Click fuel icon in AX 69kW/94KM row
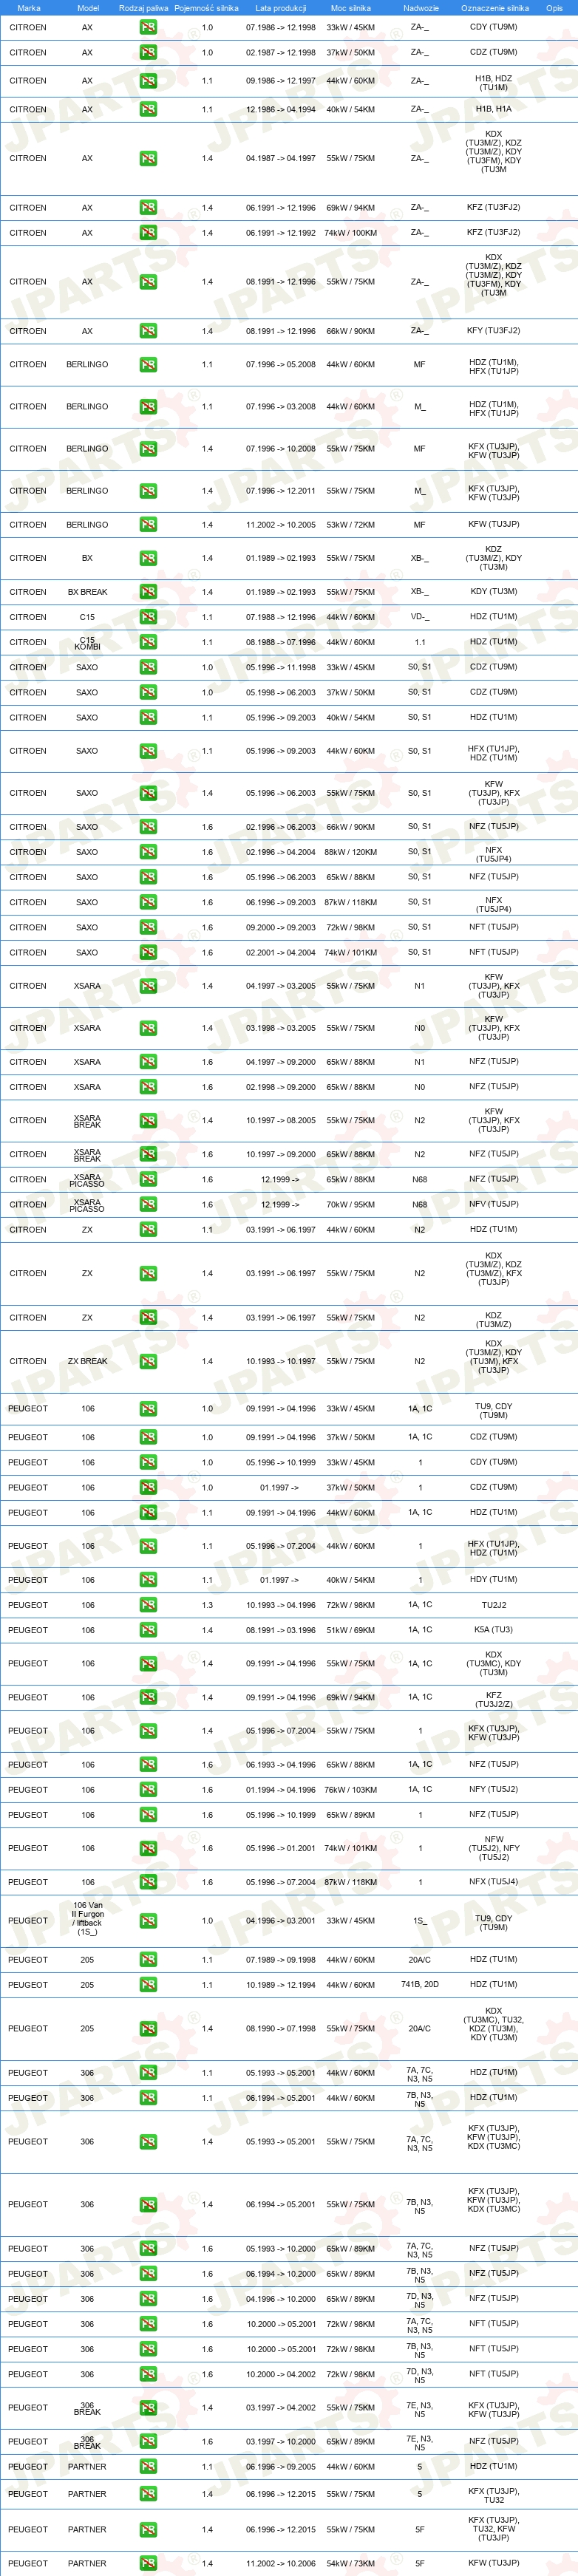 (x=148, y=208)
